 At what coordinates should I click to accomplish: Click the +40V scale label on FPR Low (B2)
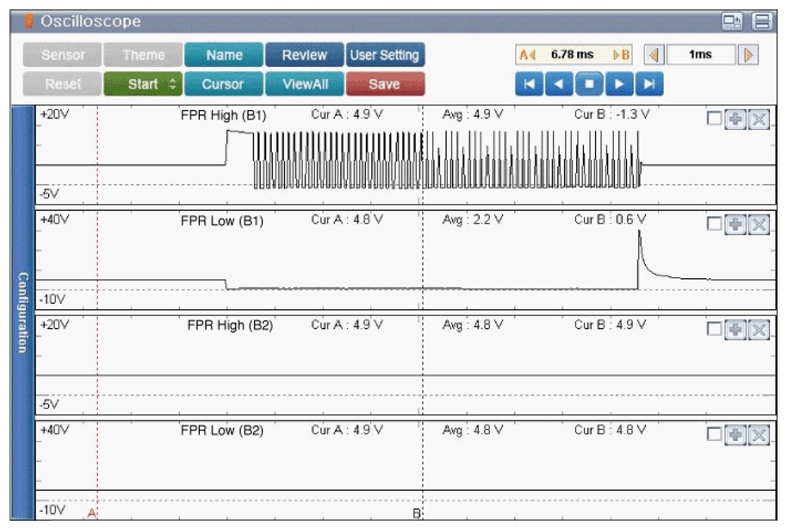tap(55, 430)
